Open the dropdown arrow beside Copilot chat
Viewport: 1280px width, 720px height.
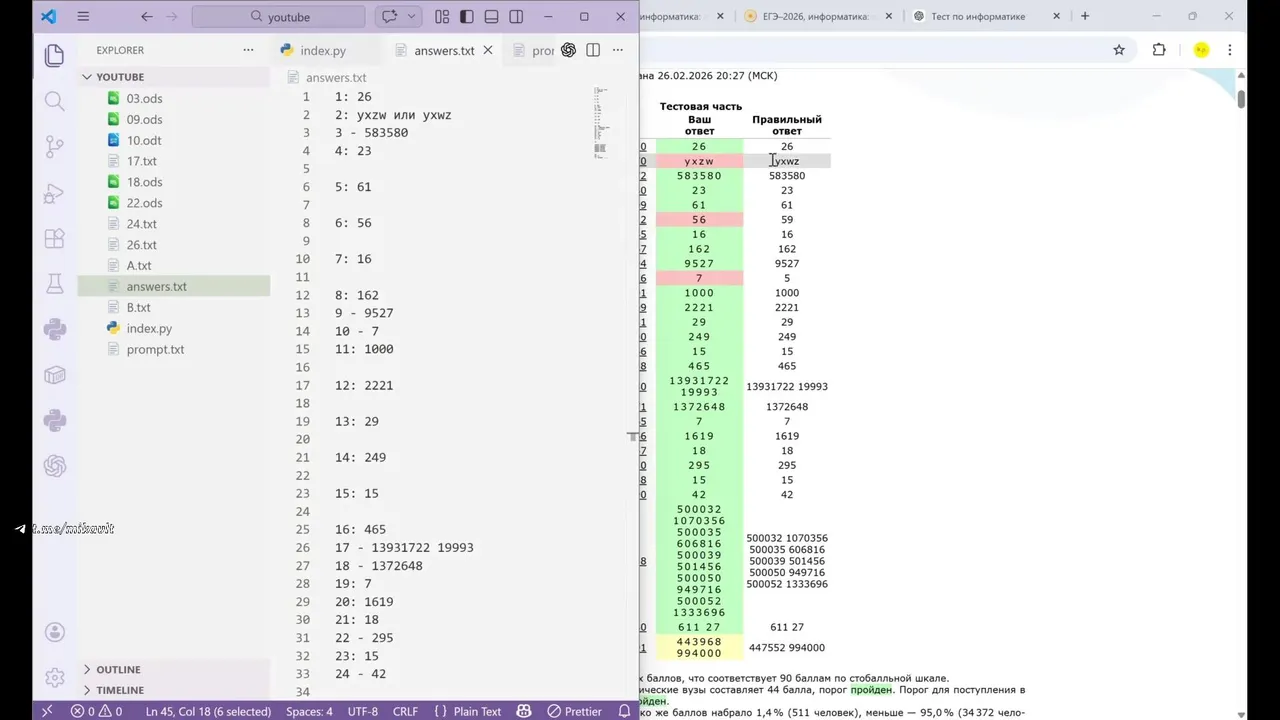click(411, 17)
